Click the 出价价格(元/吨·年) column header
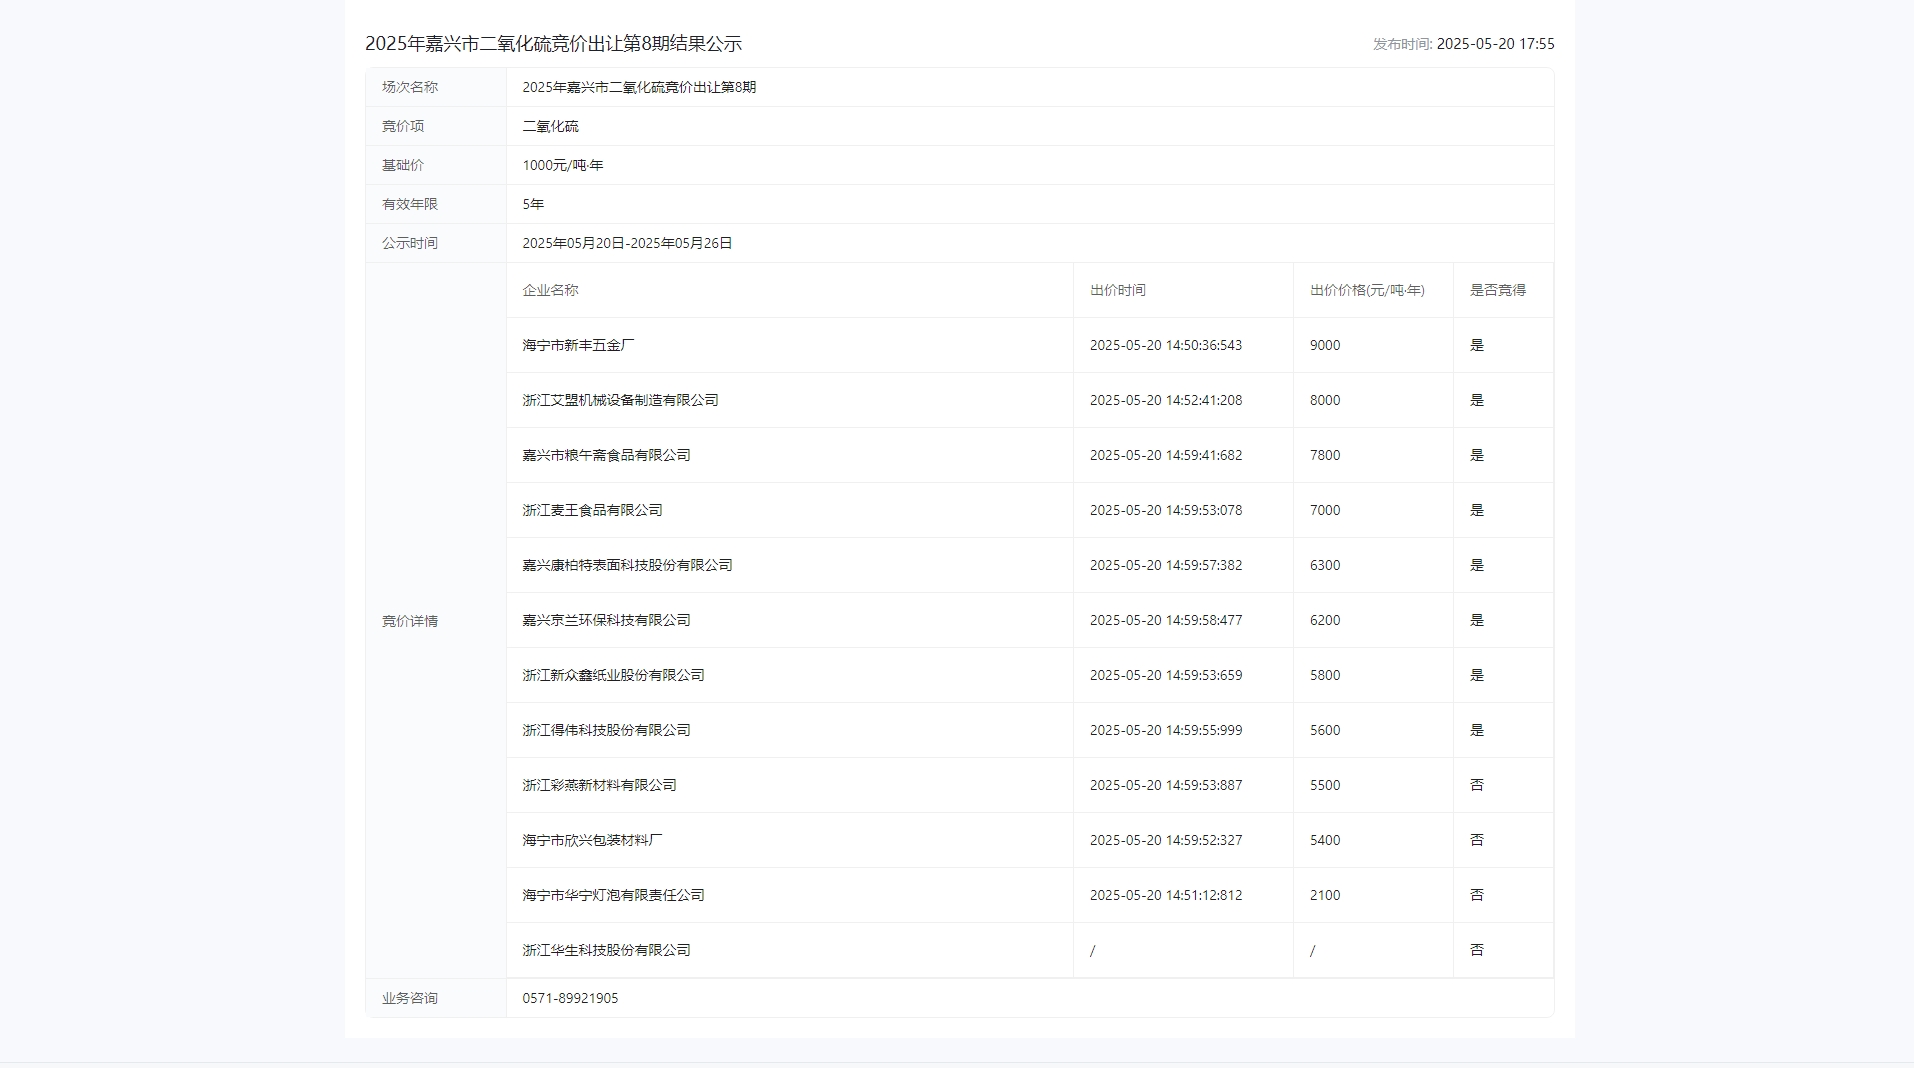 tap(1367, 290)
